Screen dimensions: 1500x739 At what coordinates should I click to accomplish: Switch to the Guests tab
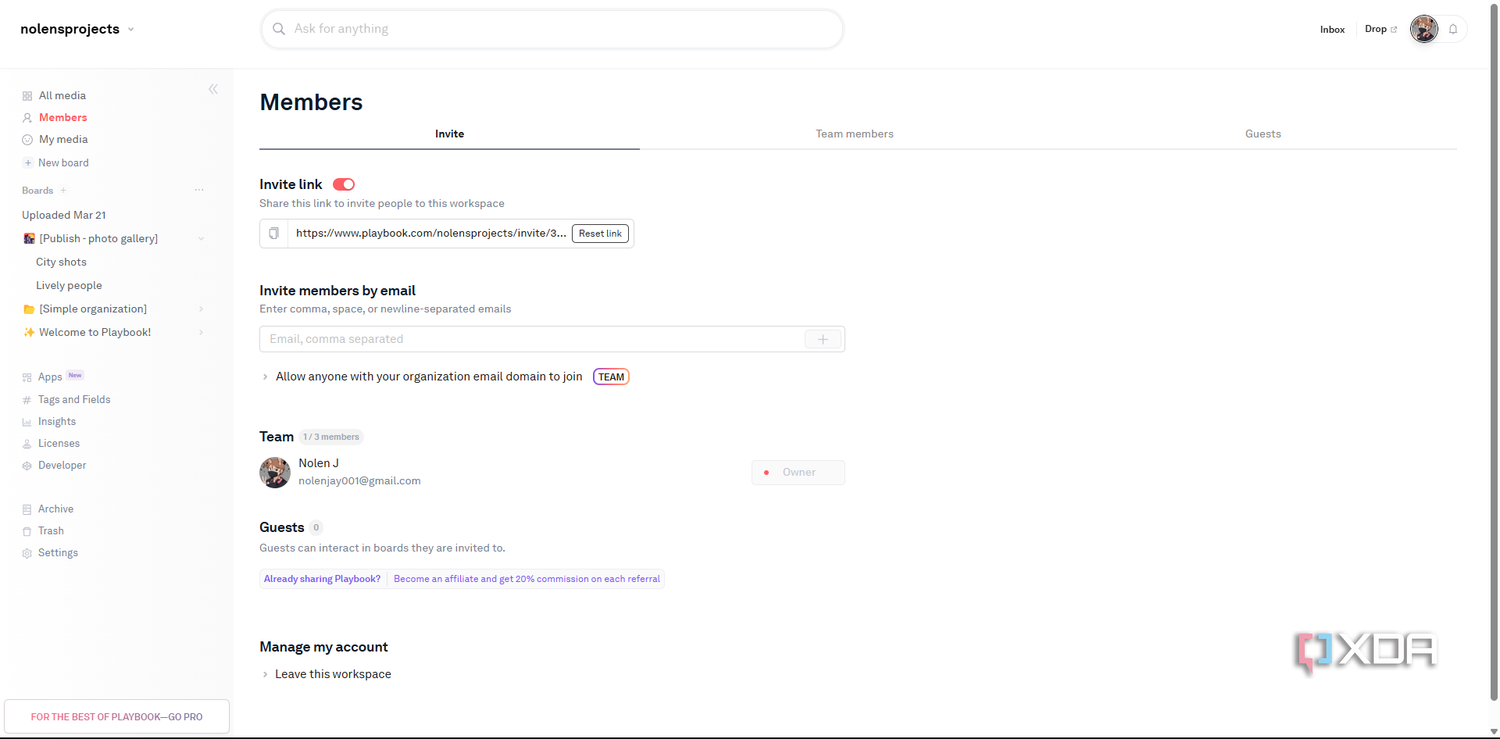click(1263, 134)
